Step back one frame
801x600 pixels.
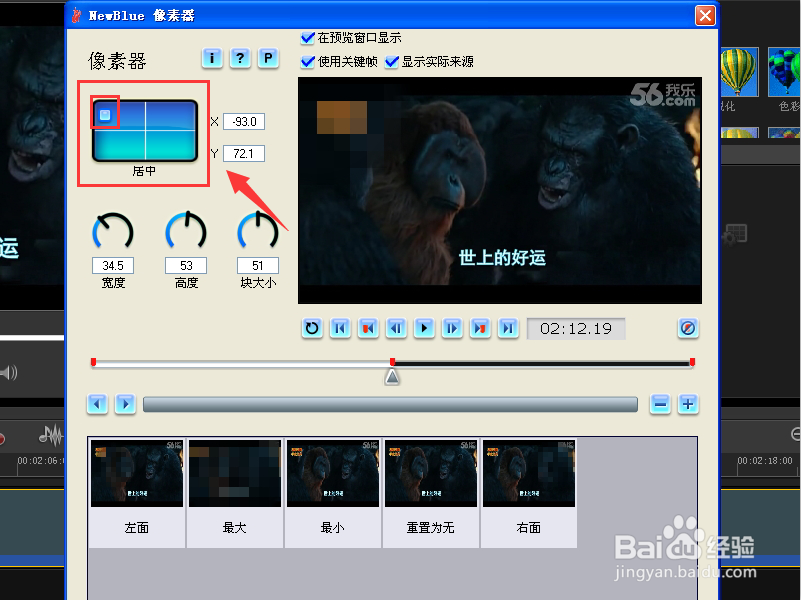tap(396, 328)
